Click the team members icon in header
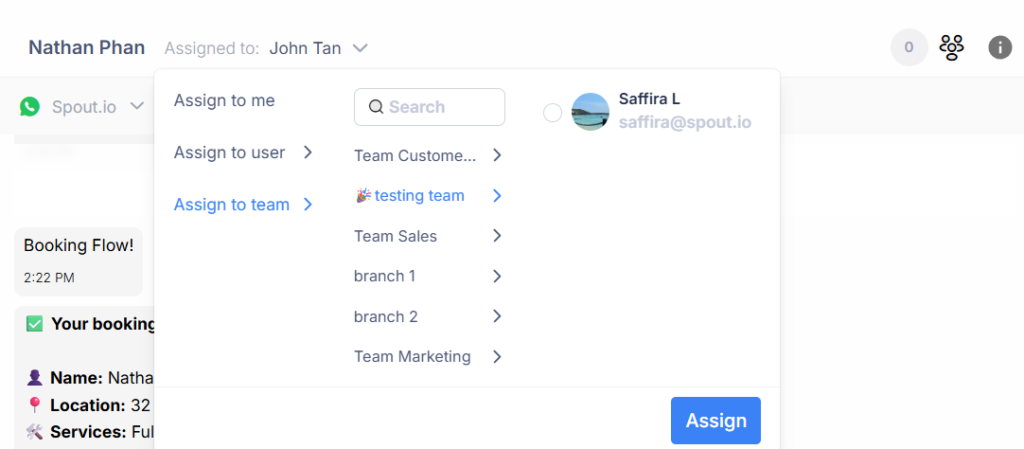Viewport: 1024px width, 449px height. pyautogui.click(x=952, y=47)
